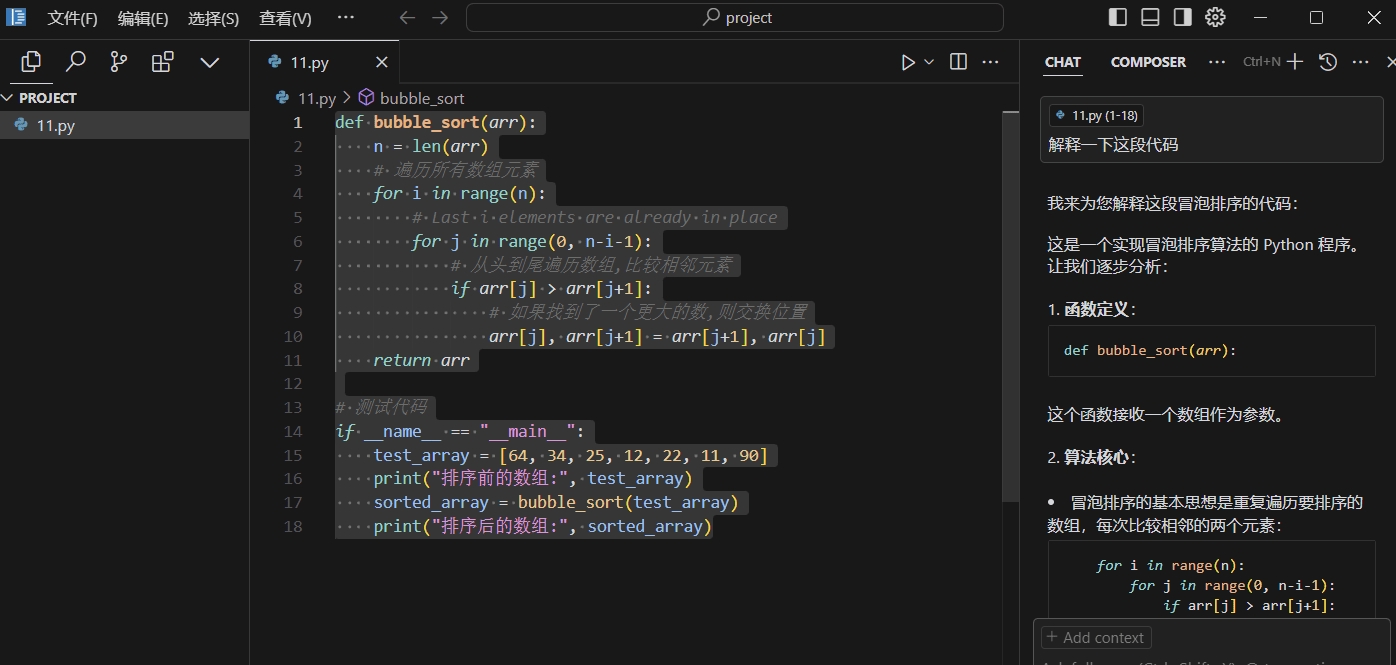This screenshot has height=665, width=1396.
Task: Toggle the bottom panel layout
Action: point(1150,17)
